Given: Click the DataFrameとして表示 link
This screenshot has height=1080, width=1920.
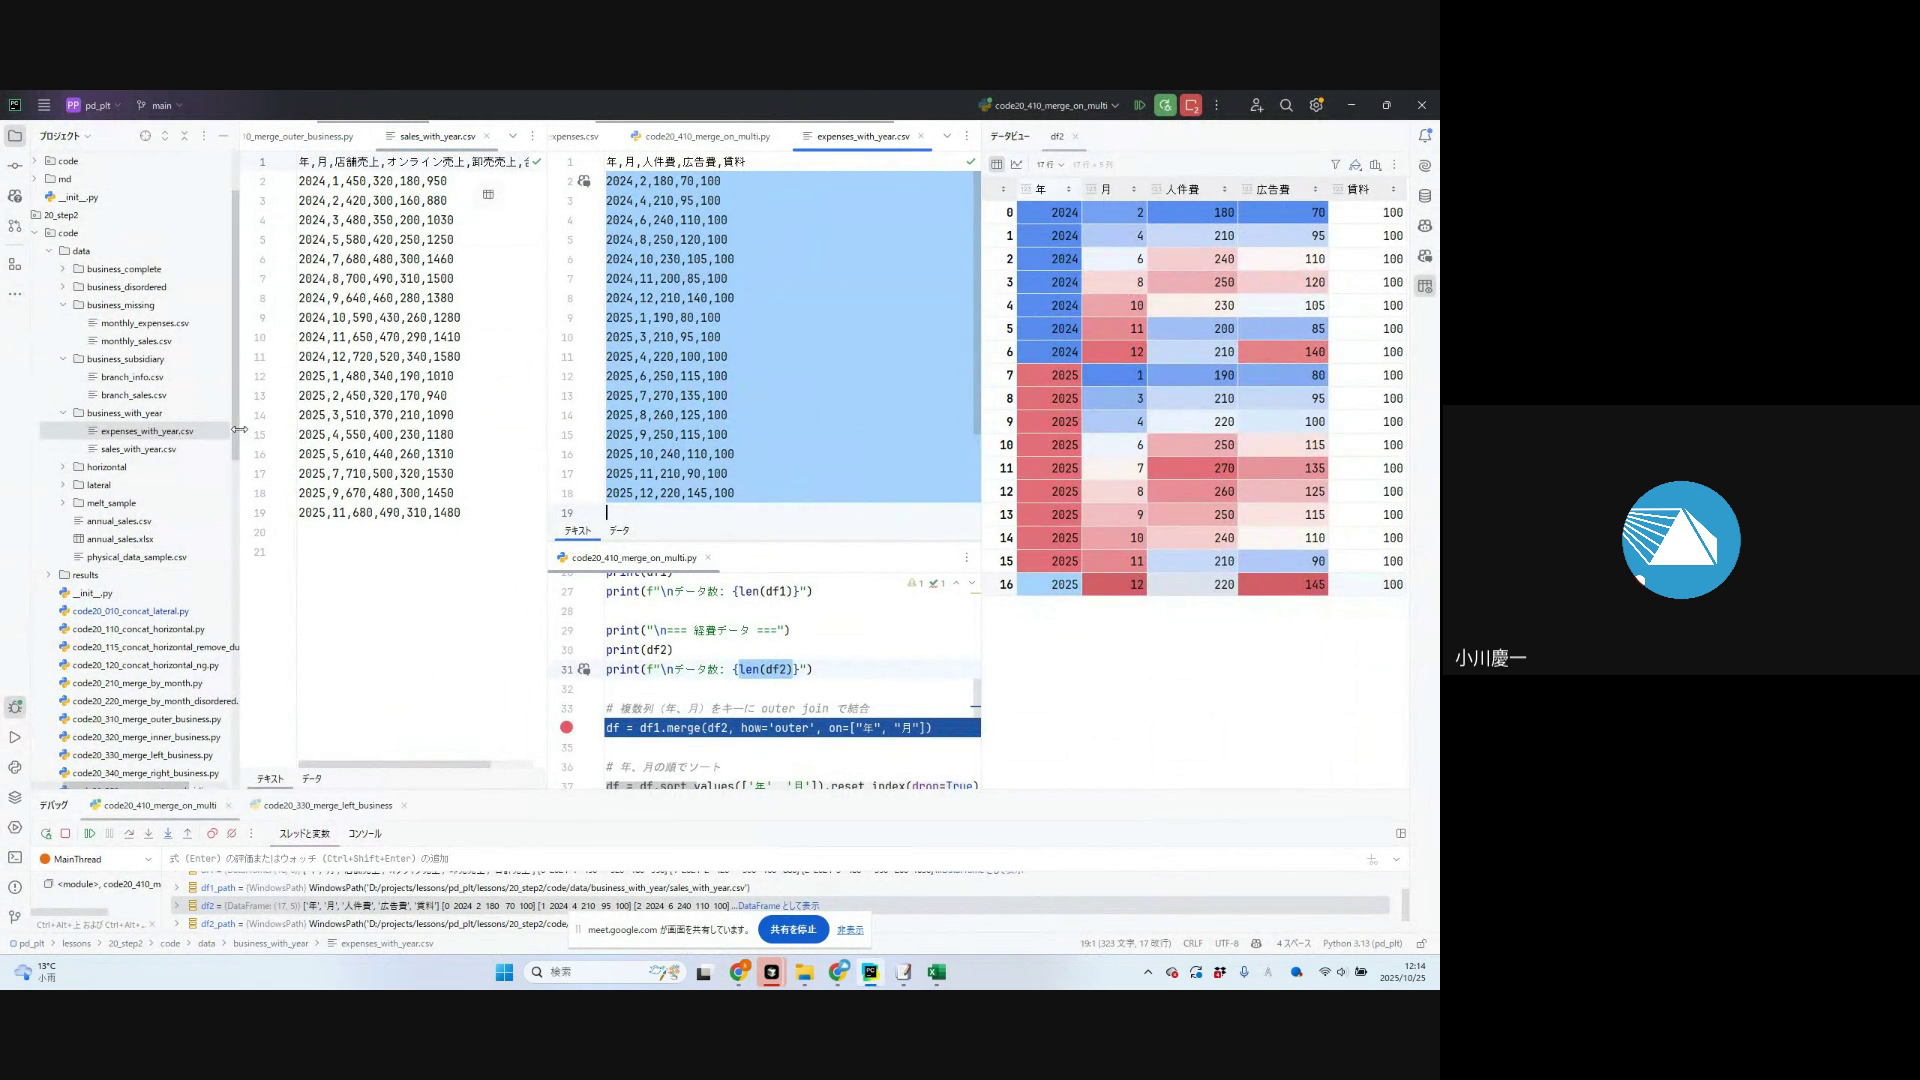Looking at the screenshot, I should [778, 906].
